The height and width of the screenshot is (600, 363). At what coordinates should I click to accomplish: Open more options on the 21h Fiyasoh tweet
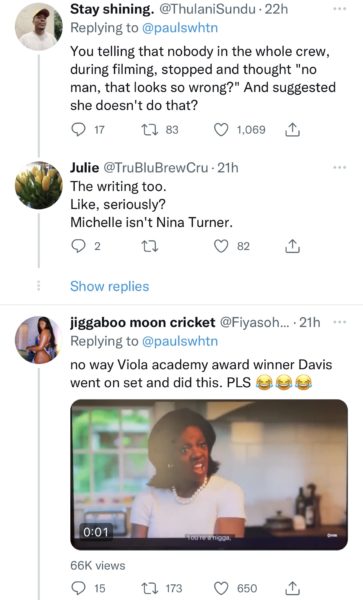pos(340,322)
